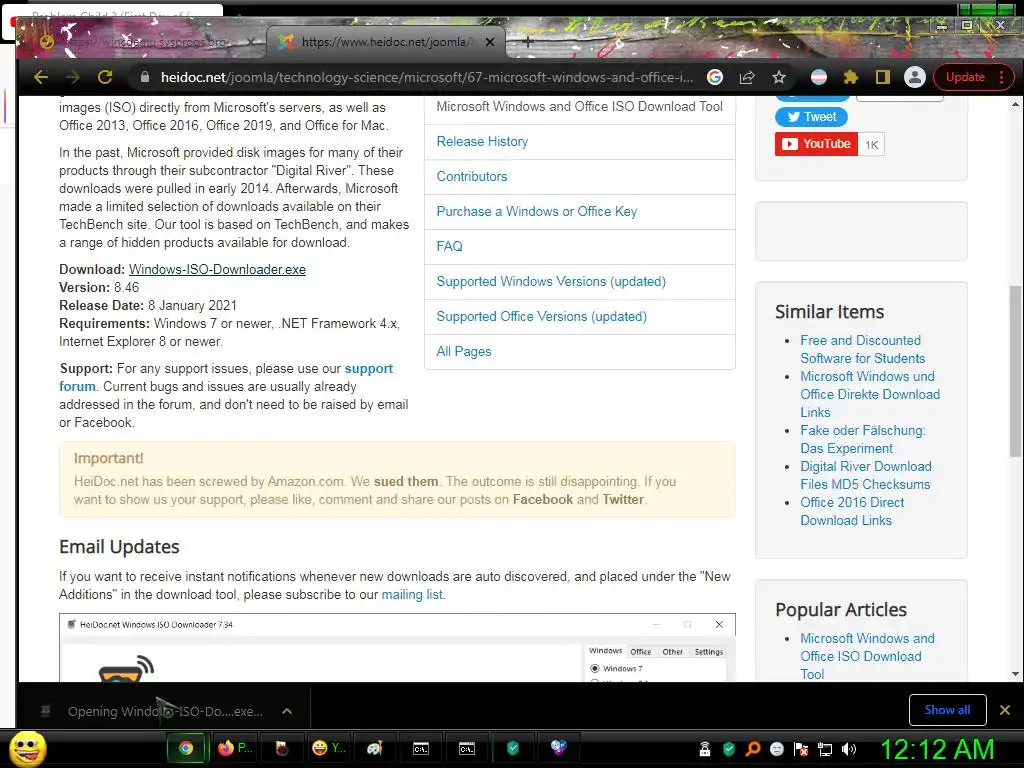Open the blue bubbles taskbar icon

(558, 748)
